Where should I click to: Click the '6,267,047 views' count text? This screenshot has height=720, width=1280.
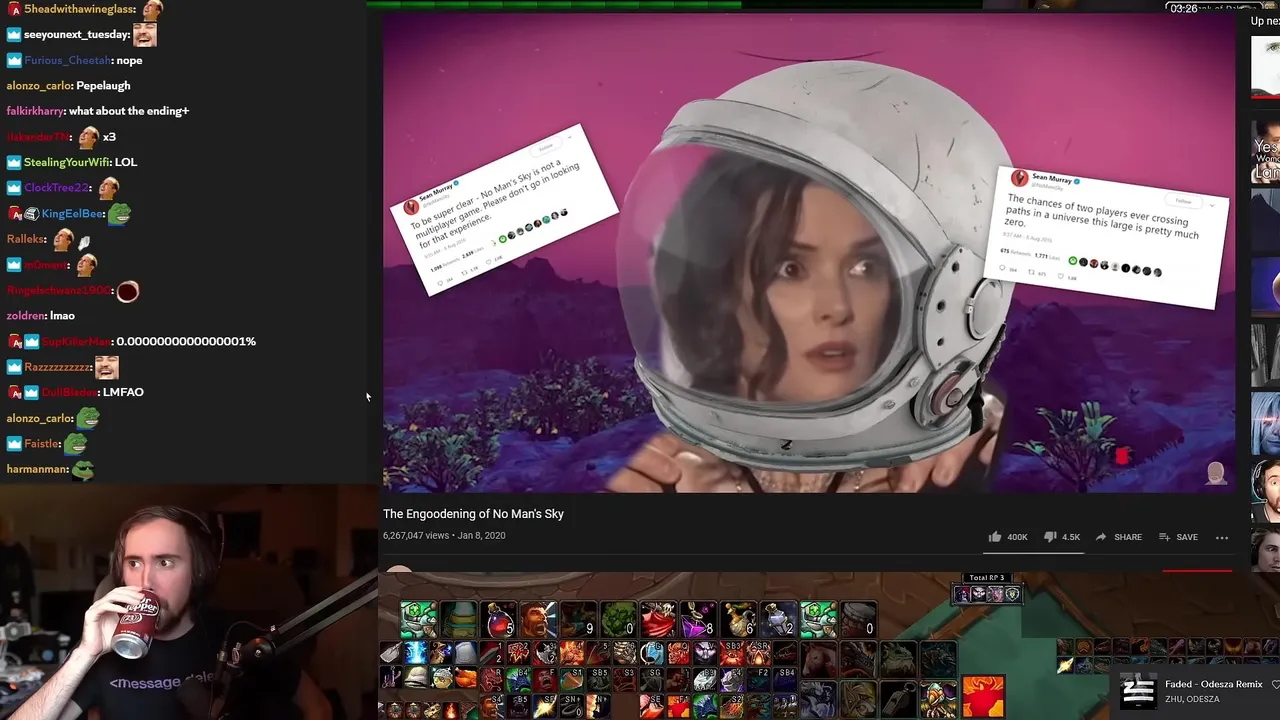(416, 536)
